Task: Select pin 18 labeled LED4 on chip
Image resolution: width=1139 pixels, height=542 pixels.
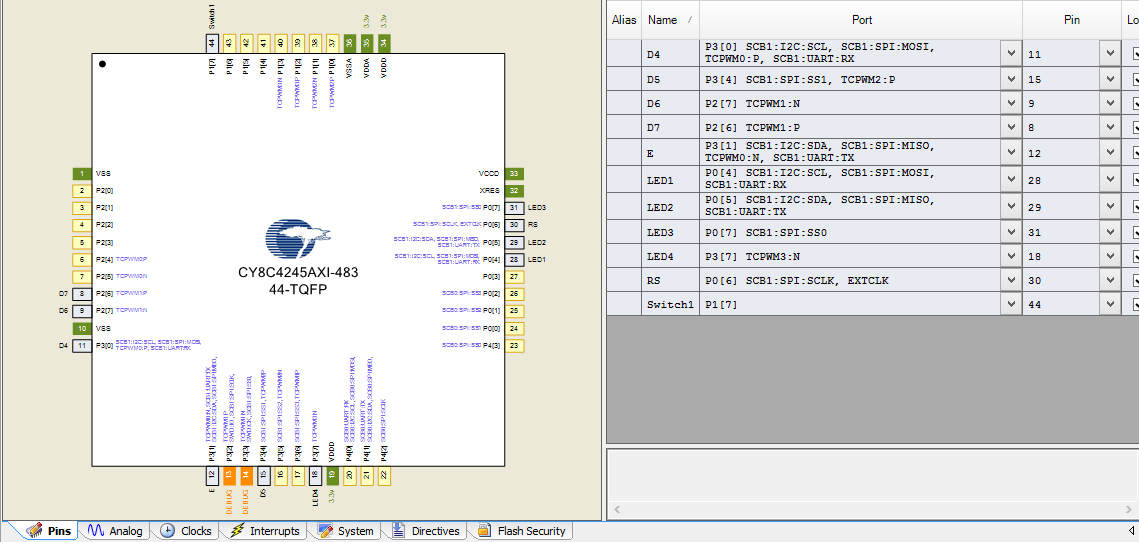Action: coord(315,477)
